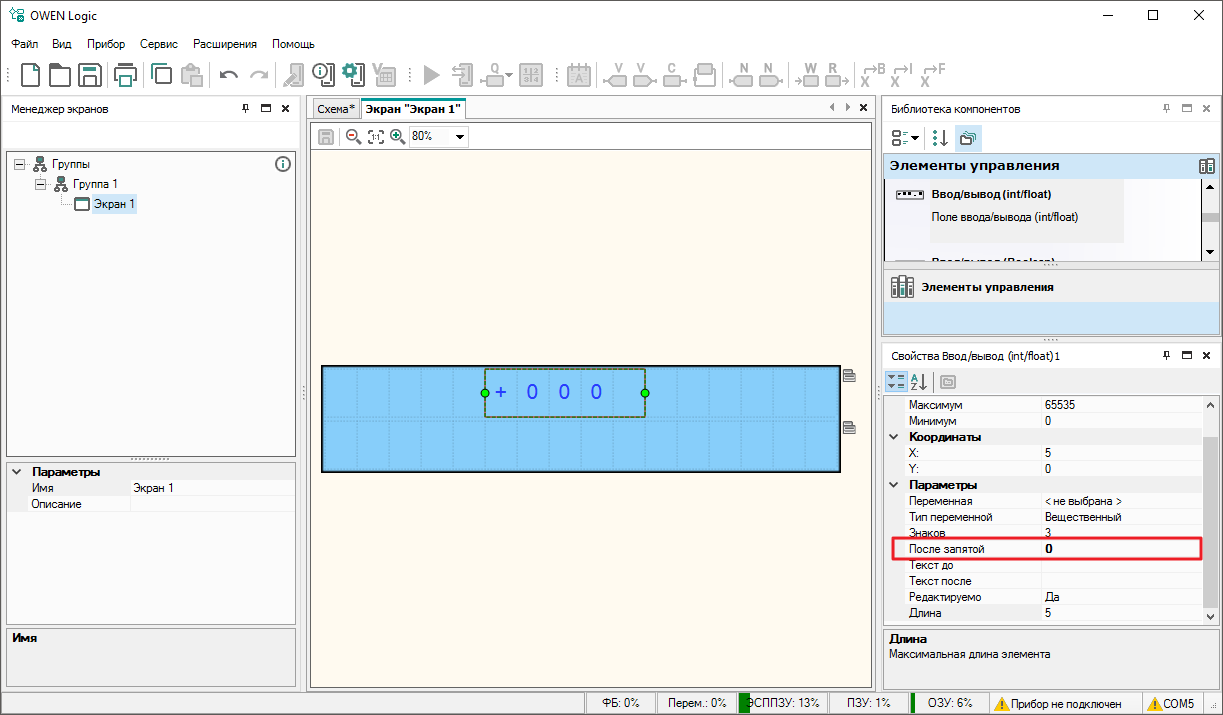
Task: Collapse the Координаты property group
Action: click(894, 437)
